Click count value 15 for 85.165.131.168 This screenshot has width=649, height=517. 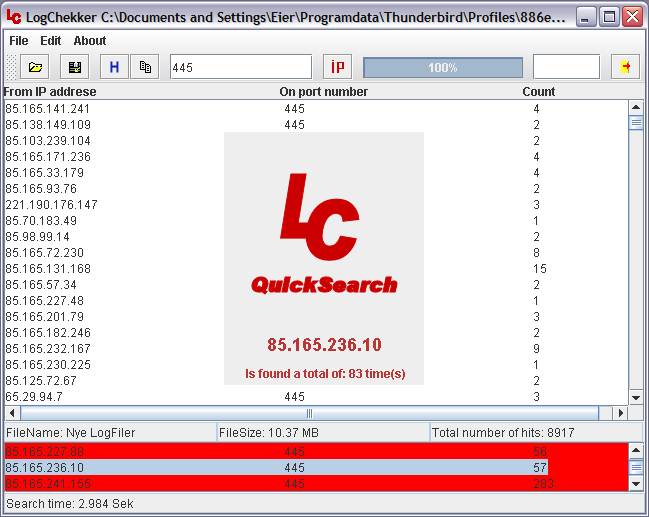540,269
